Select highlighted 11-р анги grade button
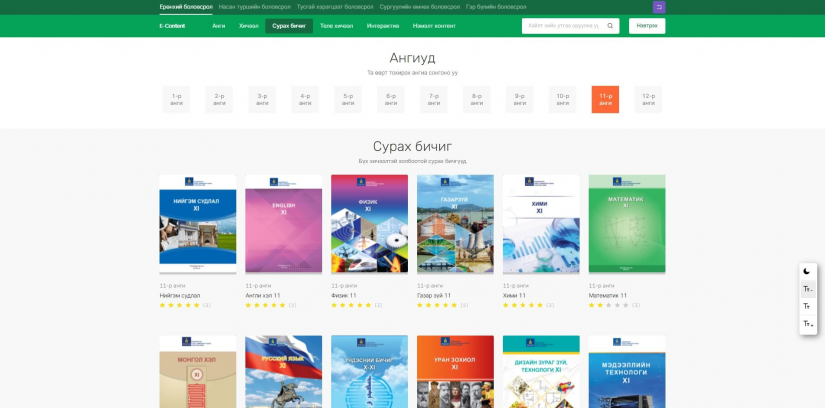The width and height of the screenshot is (825, 408). (x=605, y=99)
